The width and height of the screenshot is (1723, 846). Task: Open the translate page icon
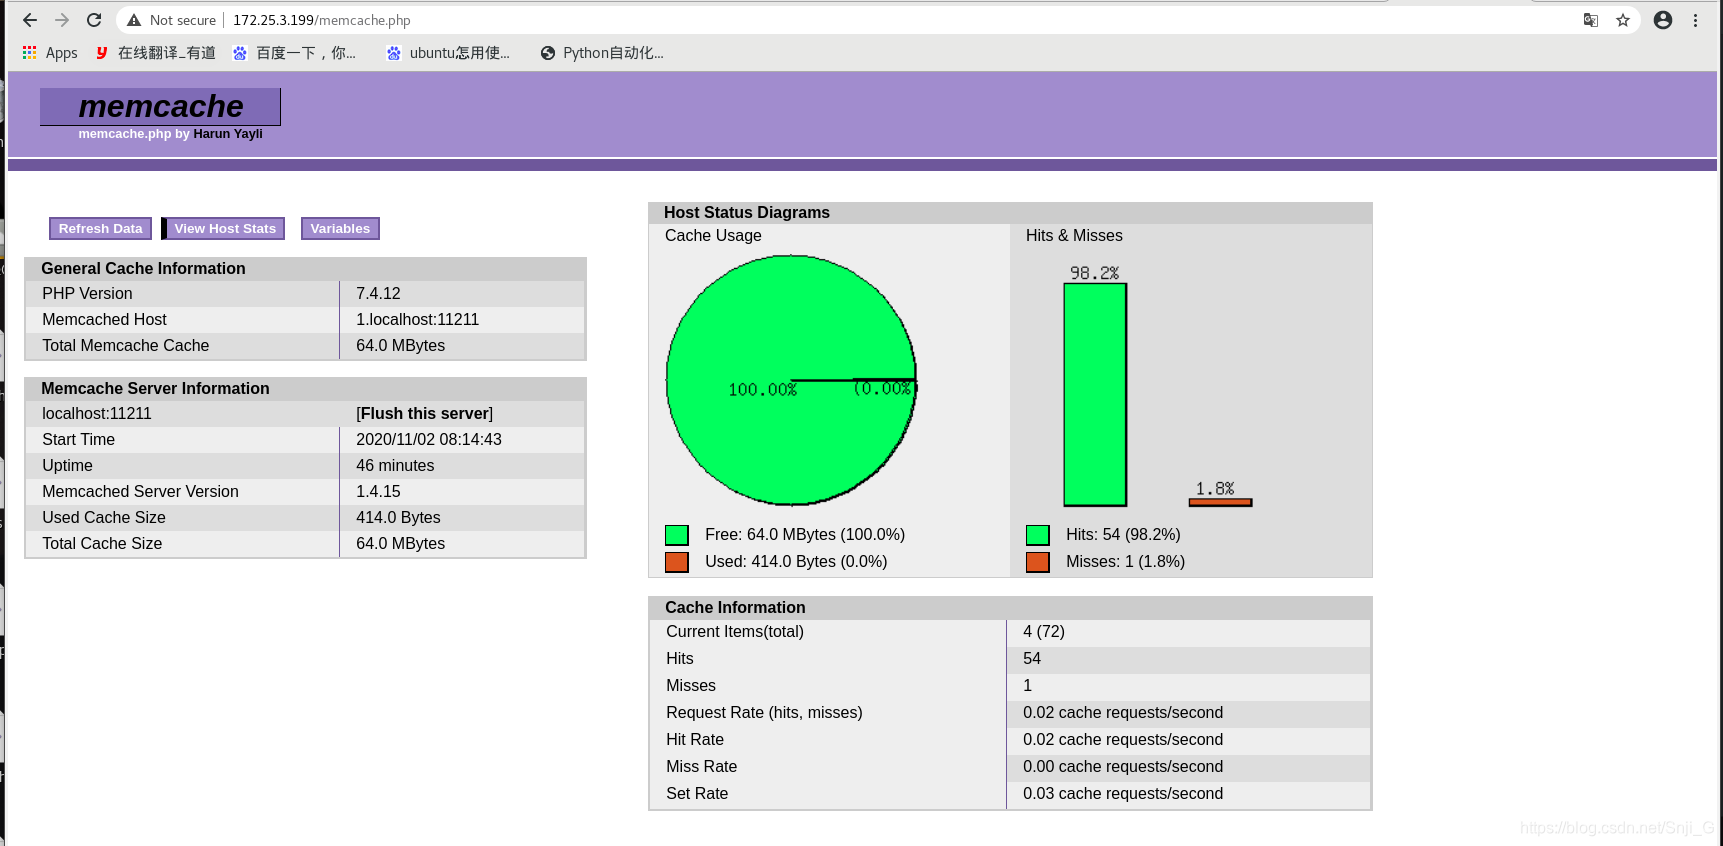tap(1591, 20)
